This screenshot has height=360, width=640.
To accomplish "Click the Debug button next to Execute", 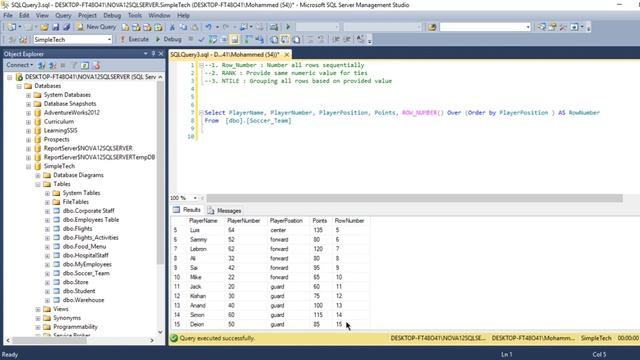I will point(169,40).
